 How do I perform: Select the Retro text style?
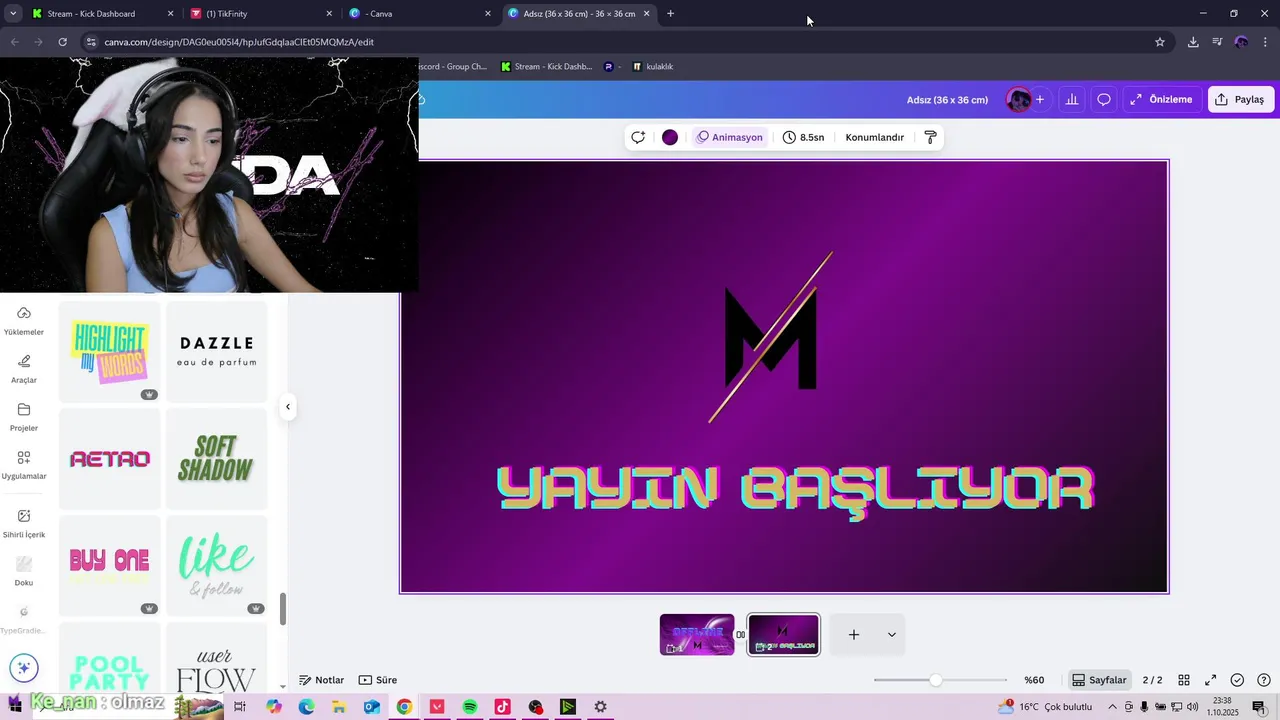[x=110, y=459]
